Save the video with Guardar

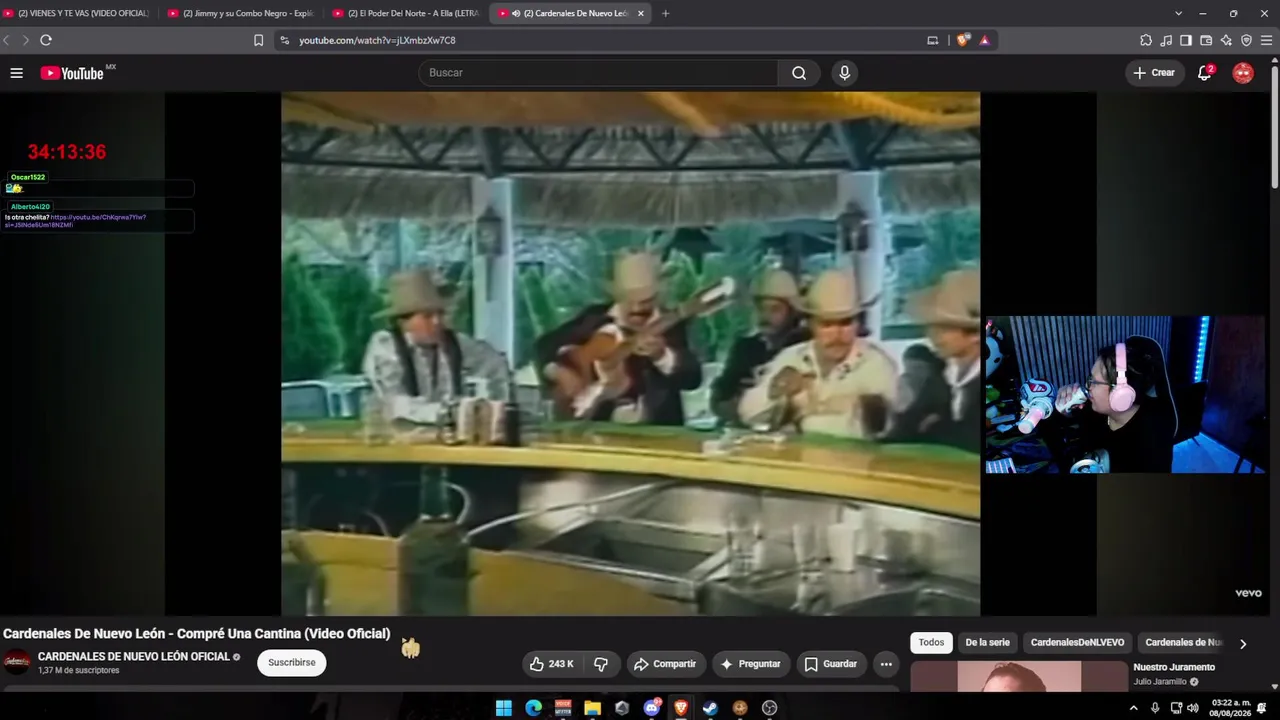(831, 664)
